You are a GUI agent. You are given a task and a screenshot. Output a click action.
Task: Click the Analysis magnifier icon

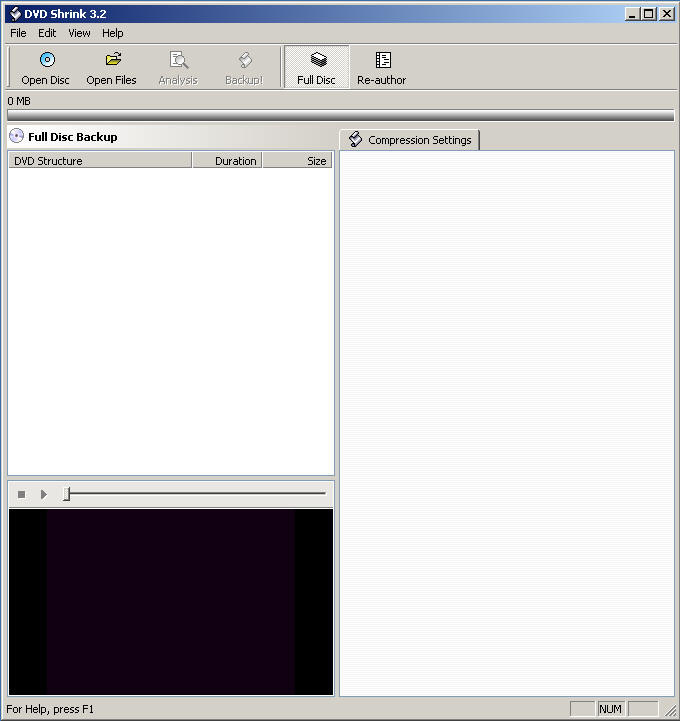[178, 60]
